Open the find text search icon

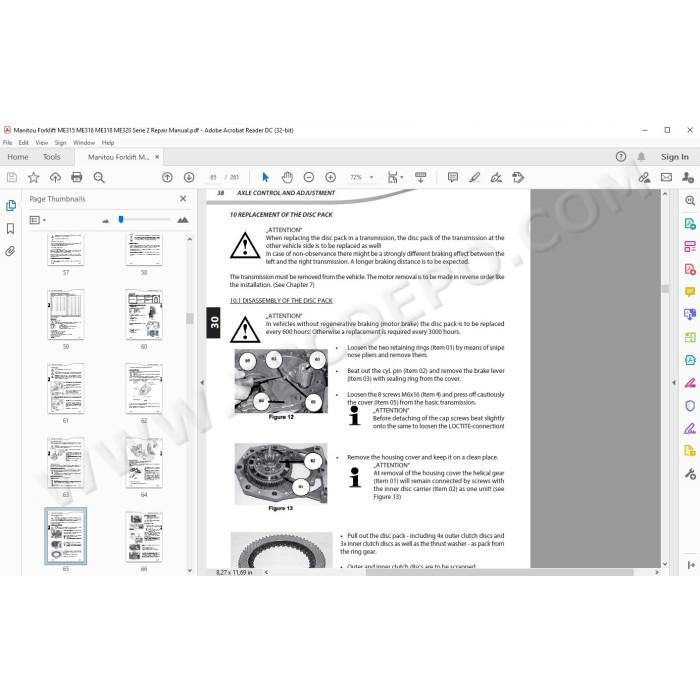pos(99,177)
